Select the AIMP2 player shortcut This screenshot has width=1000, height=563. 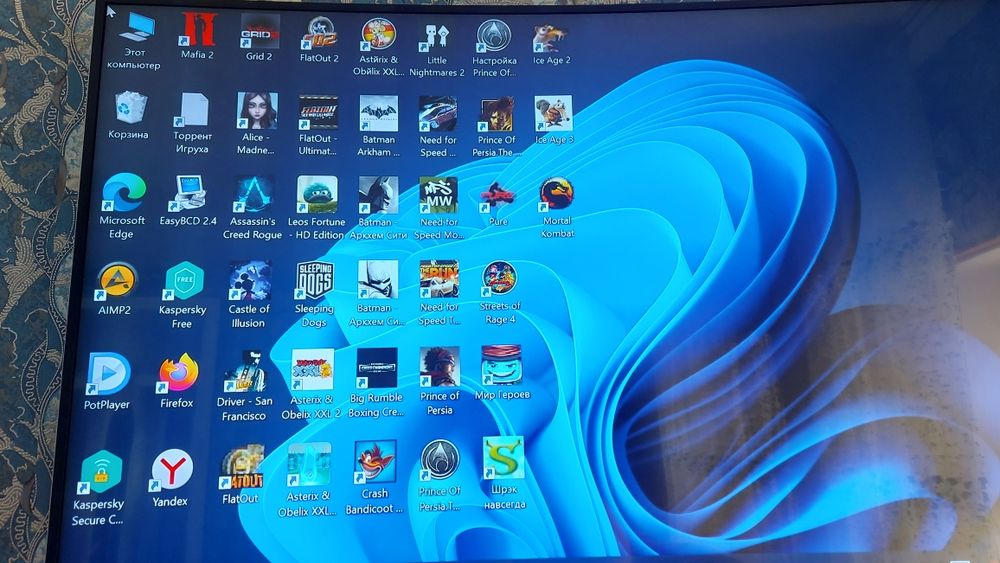point(115,289)
